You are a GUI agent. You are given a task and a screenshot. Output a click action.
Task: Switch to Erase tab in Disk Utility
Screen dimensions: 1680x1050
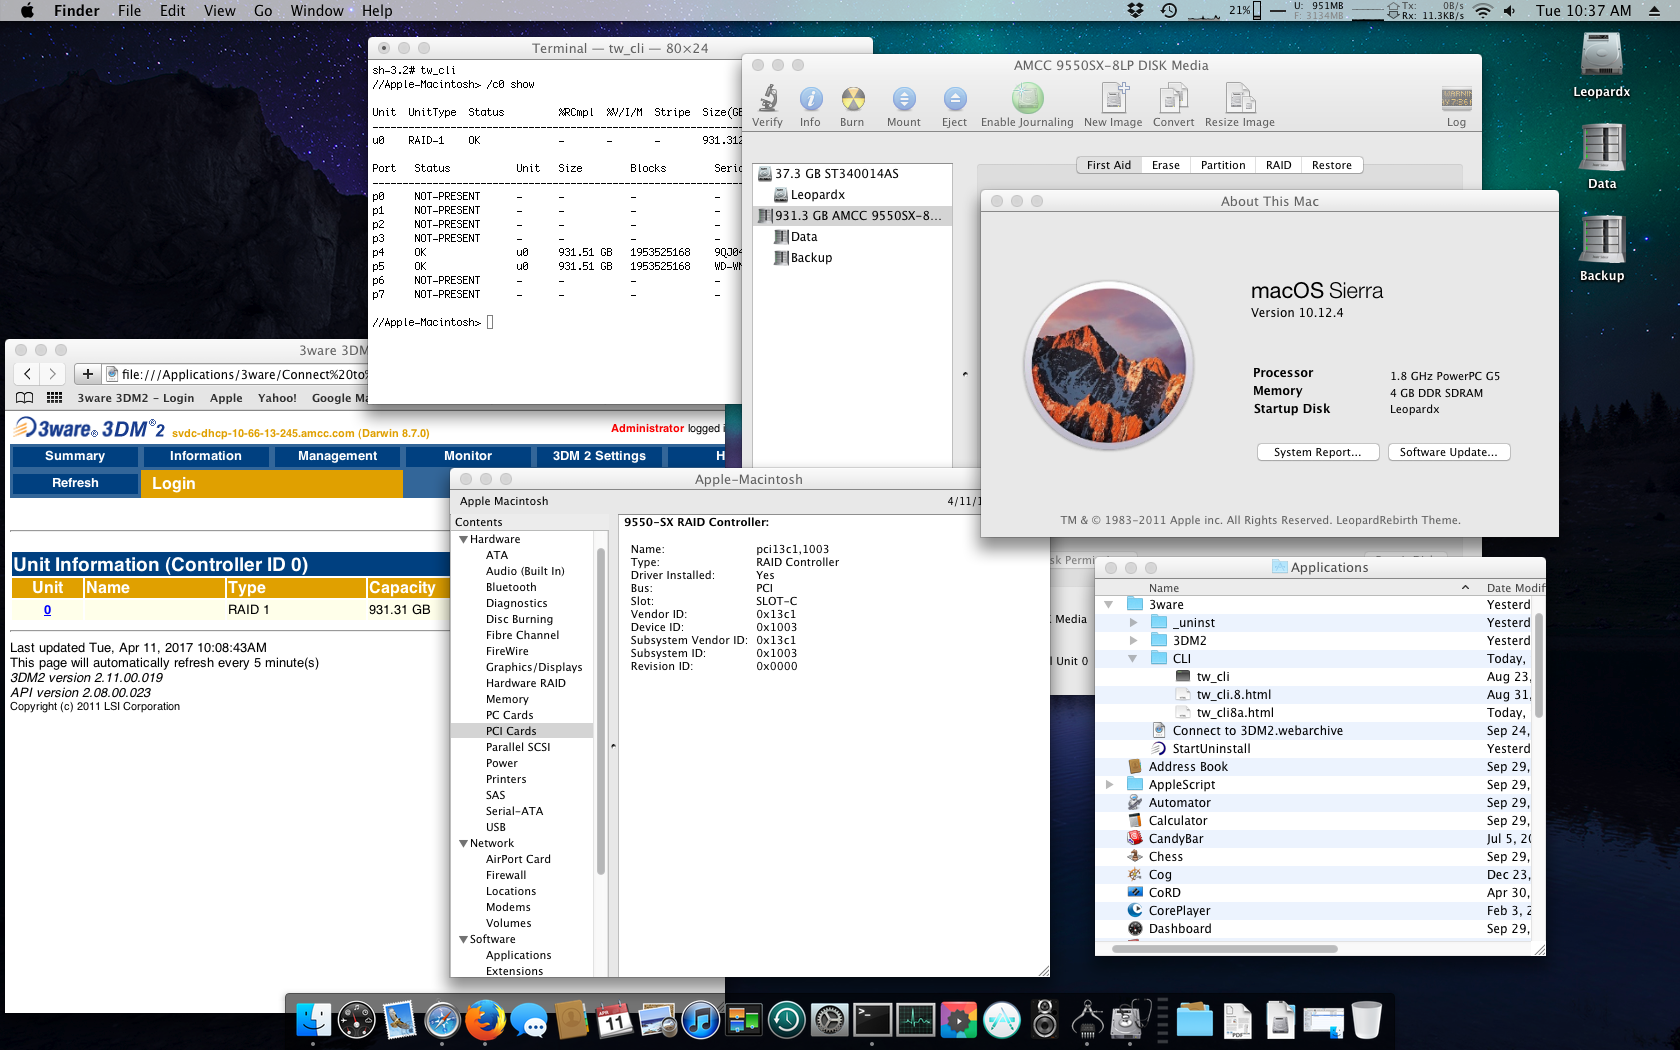point(1165,165)
